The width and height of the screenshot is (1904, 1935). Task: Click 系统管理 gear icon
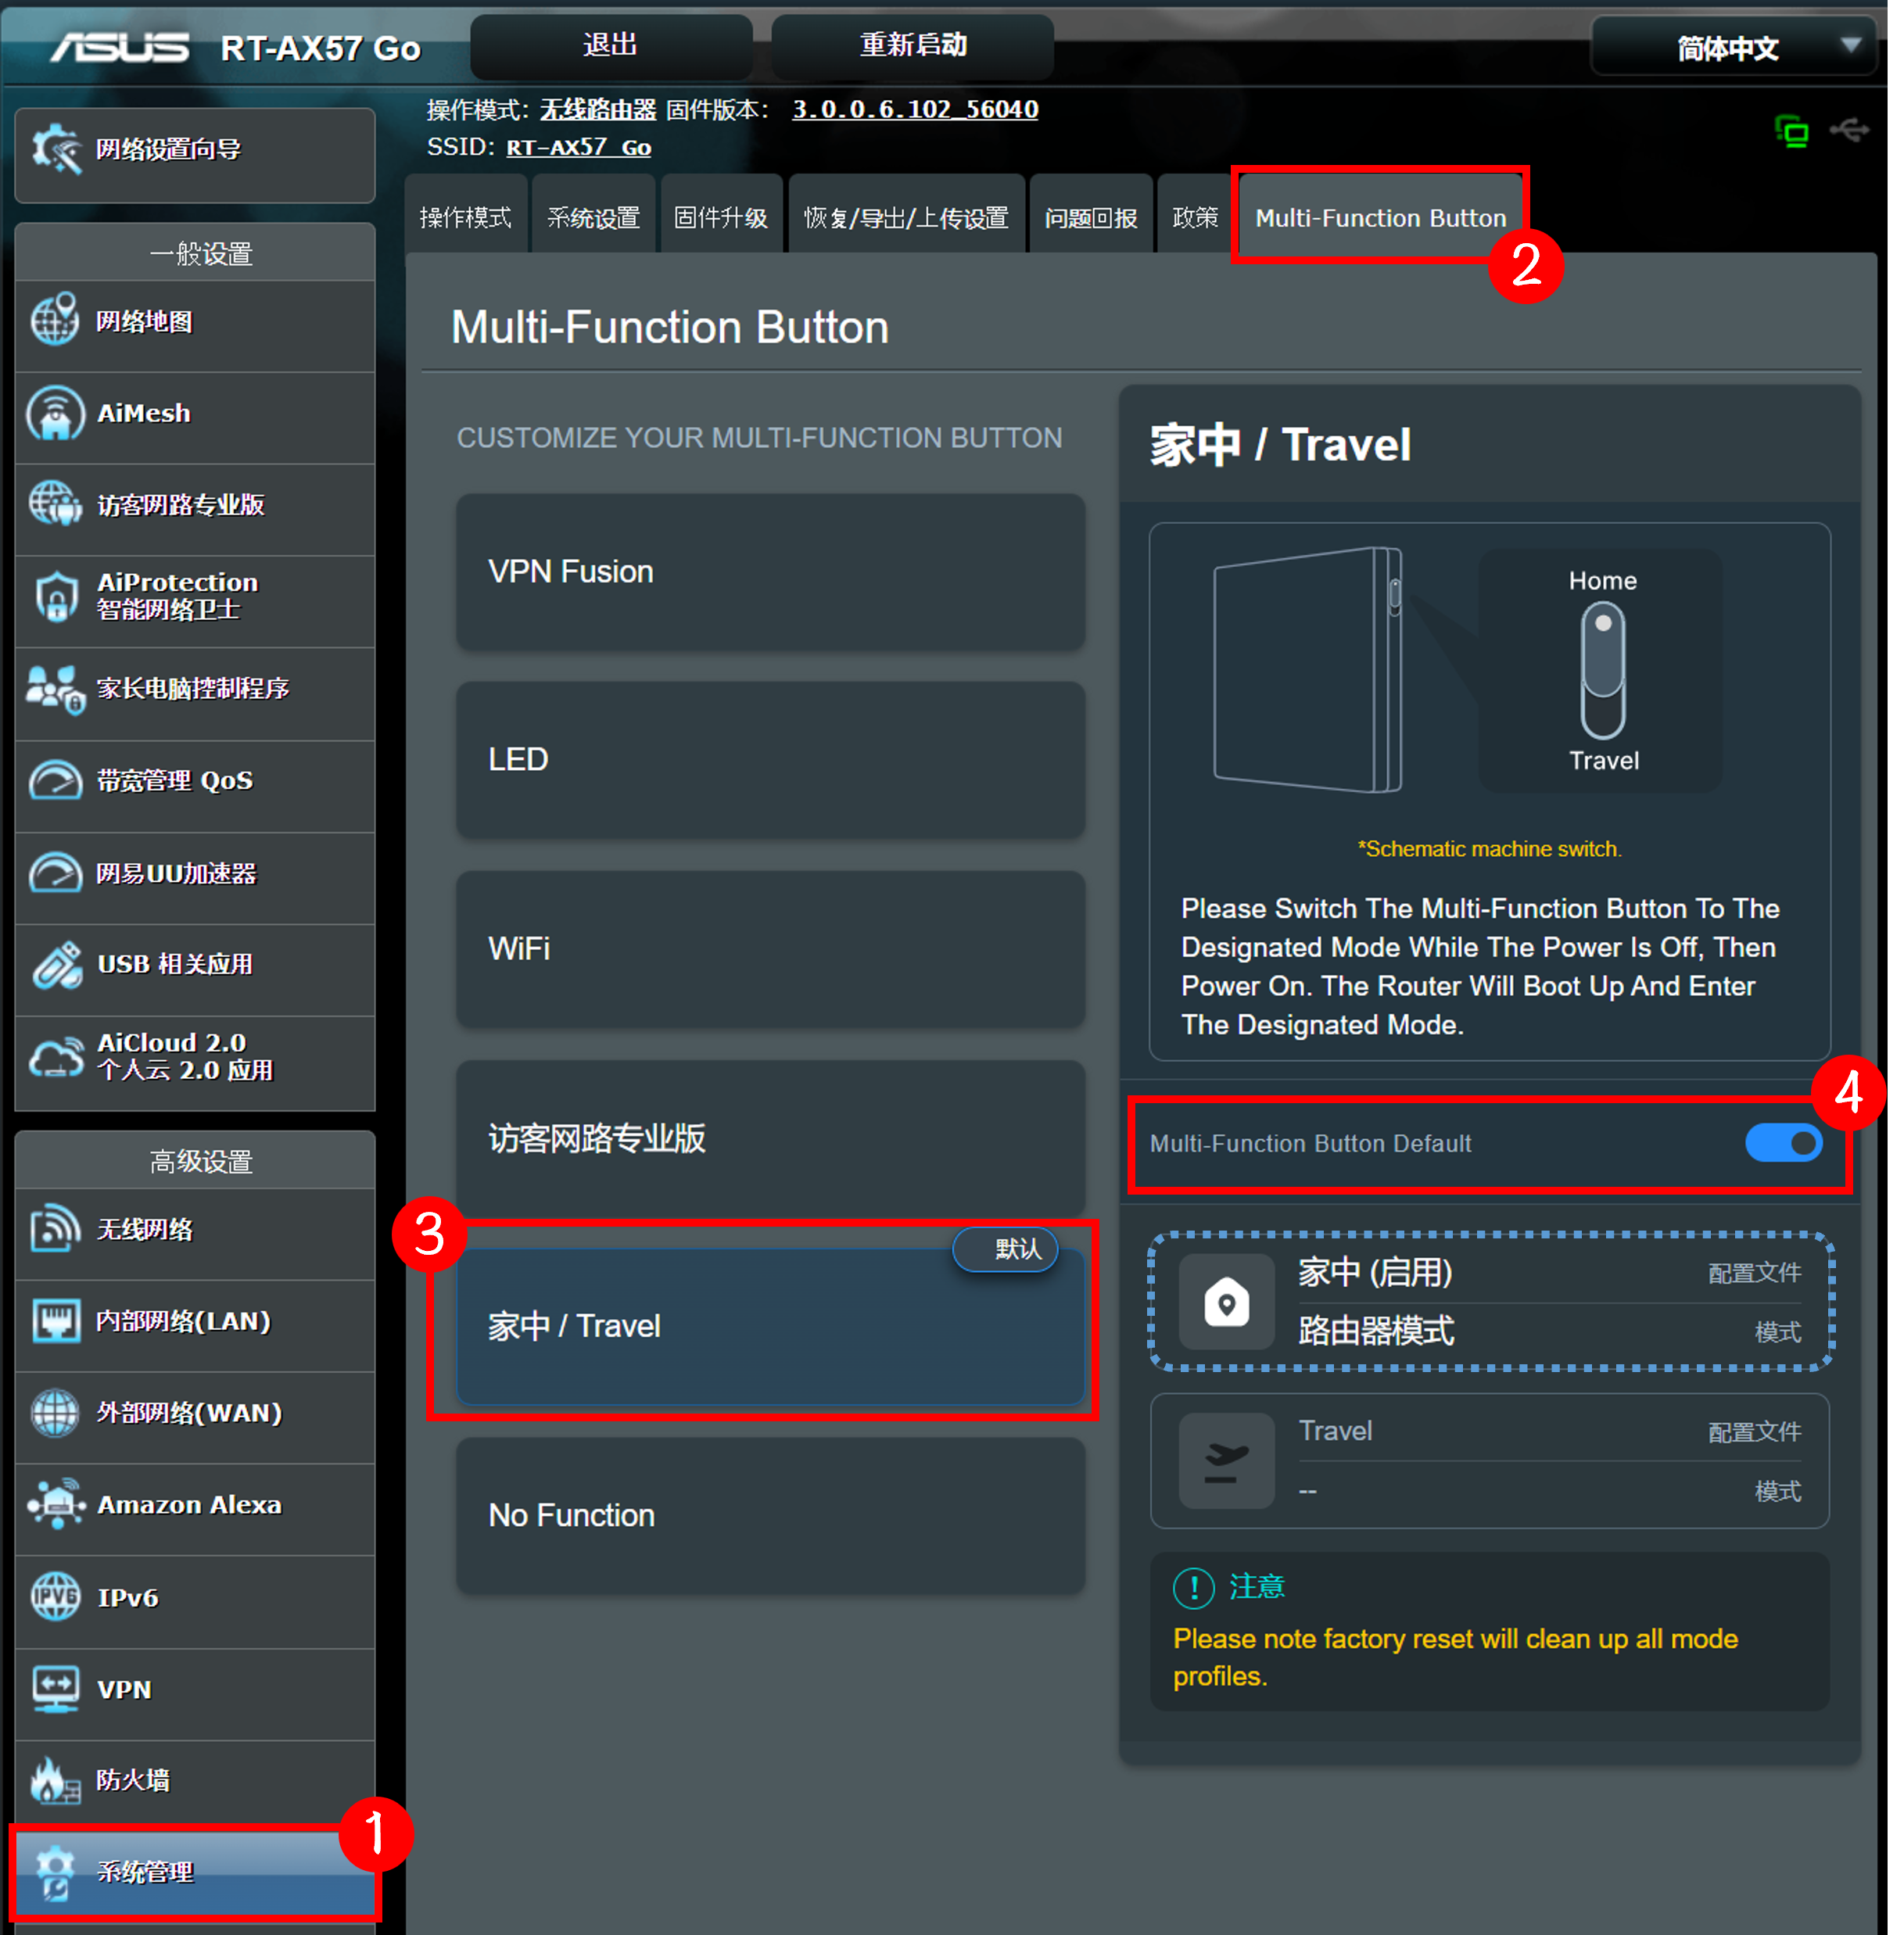tap(55, 1873)
